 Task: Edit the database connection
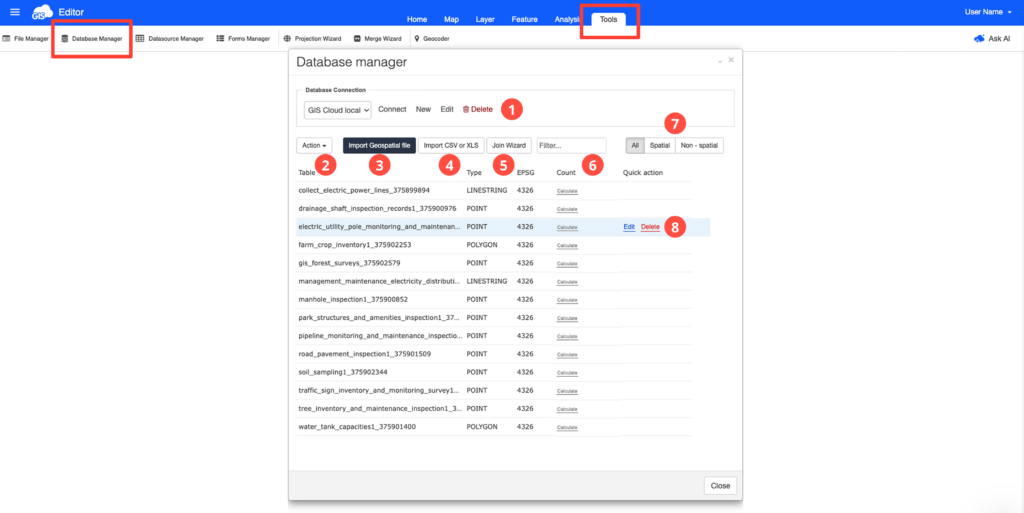click(x=447, y=110)
